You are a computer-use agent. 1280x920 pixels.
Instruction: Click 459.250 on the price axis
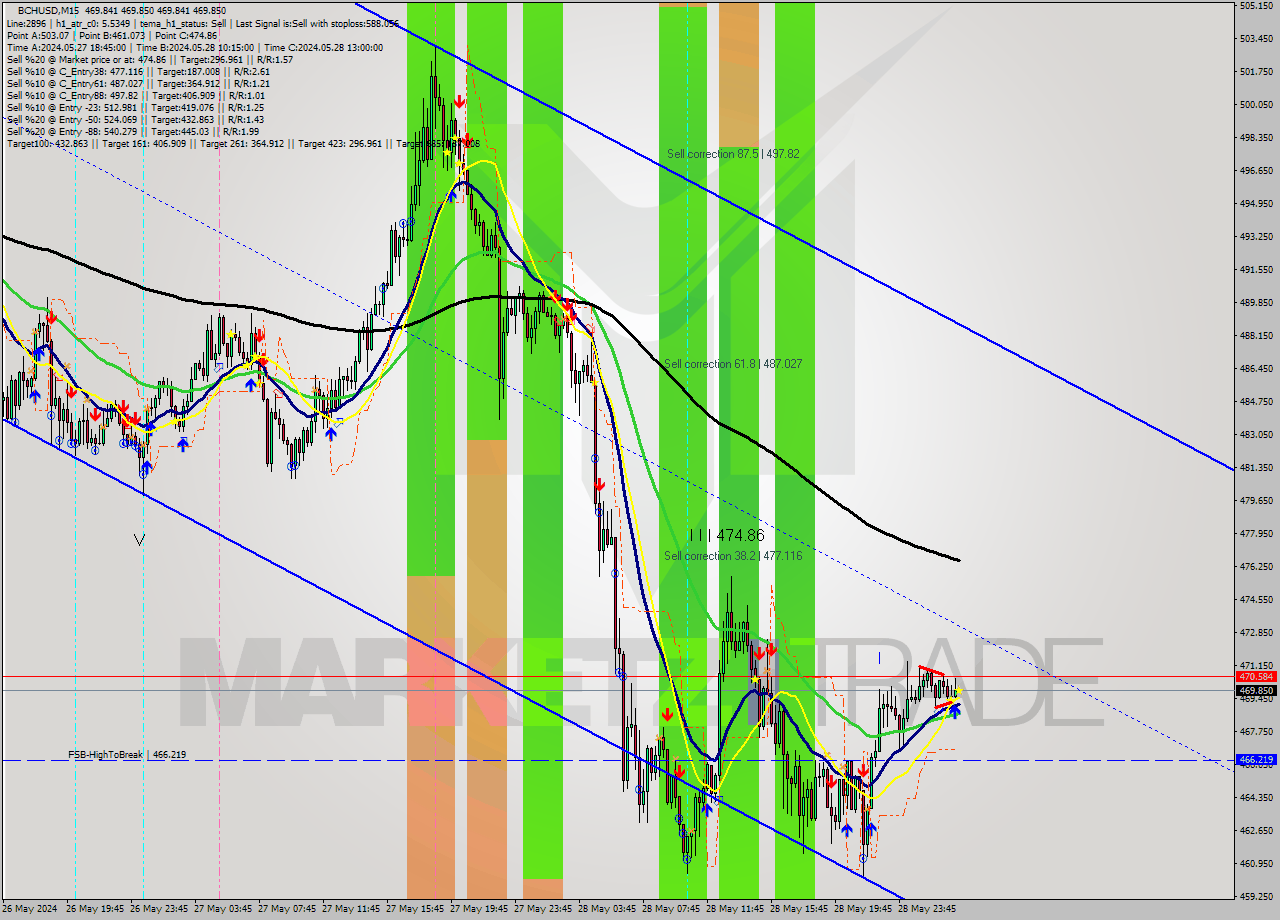1256,897
